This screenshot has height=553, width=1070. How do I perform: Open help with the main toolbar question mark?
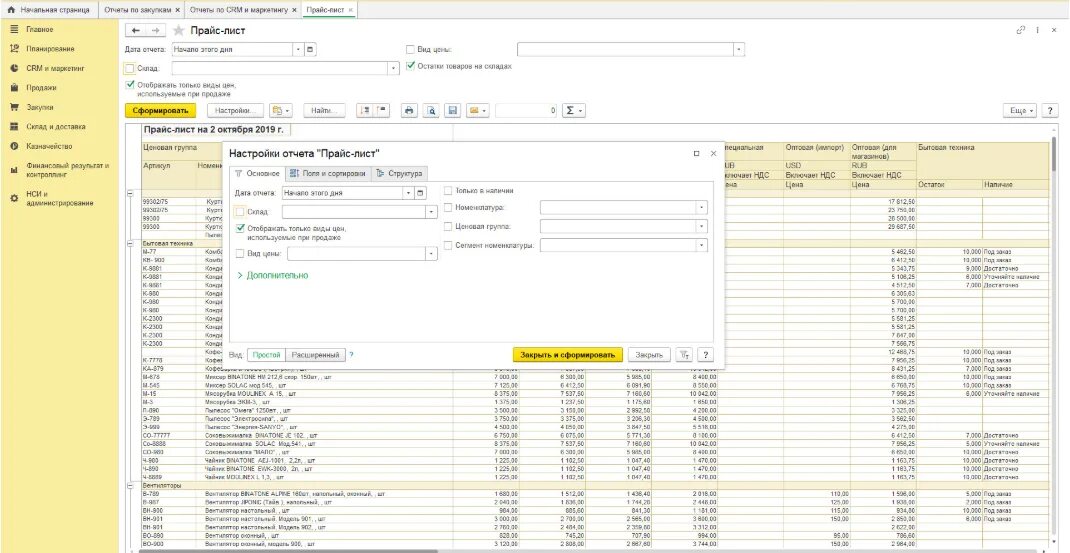tap(1050, 111)
